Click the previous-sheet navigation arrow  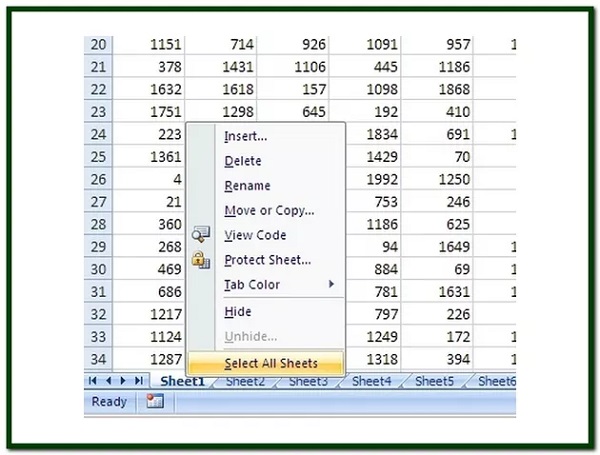[109, 381]
